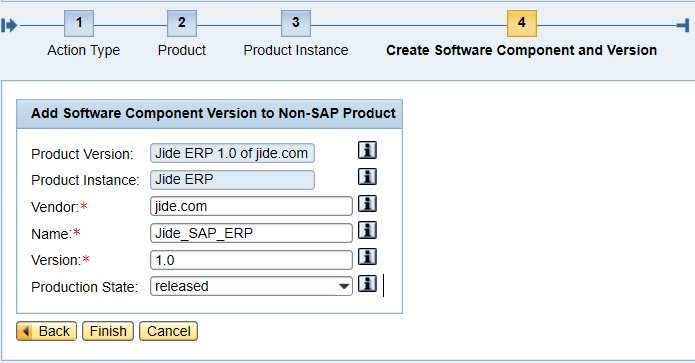Click the Finish button
The width and height of the screenshot is (695, 363).
pos(108,331)
